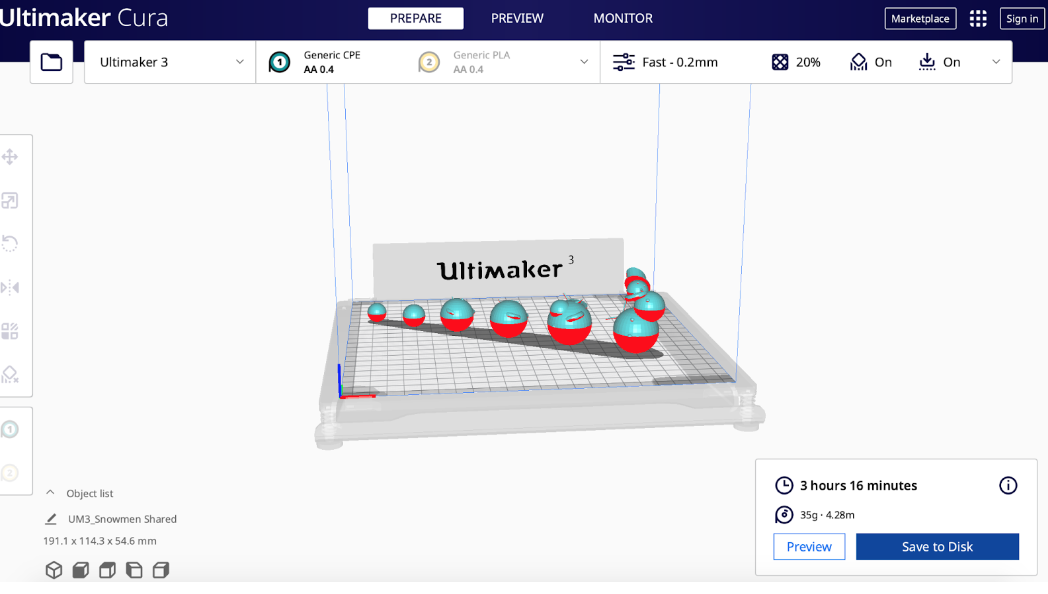Click the profile settings sliders icon
The image size is (1048, 594).
[x=624, y=62]
